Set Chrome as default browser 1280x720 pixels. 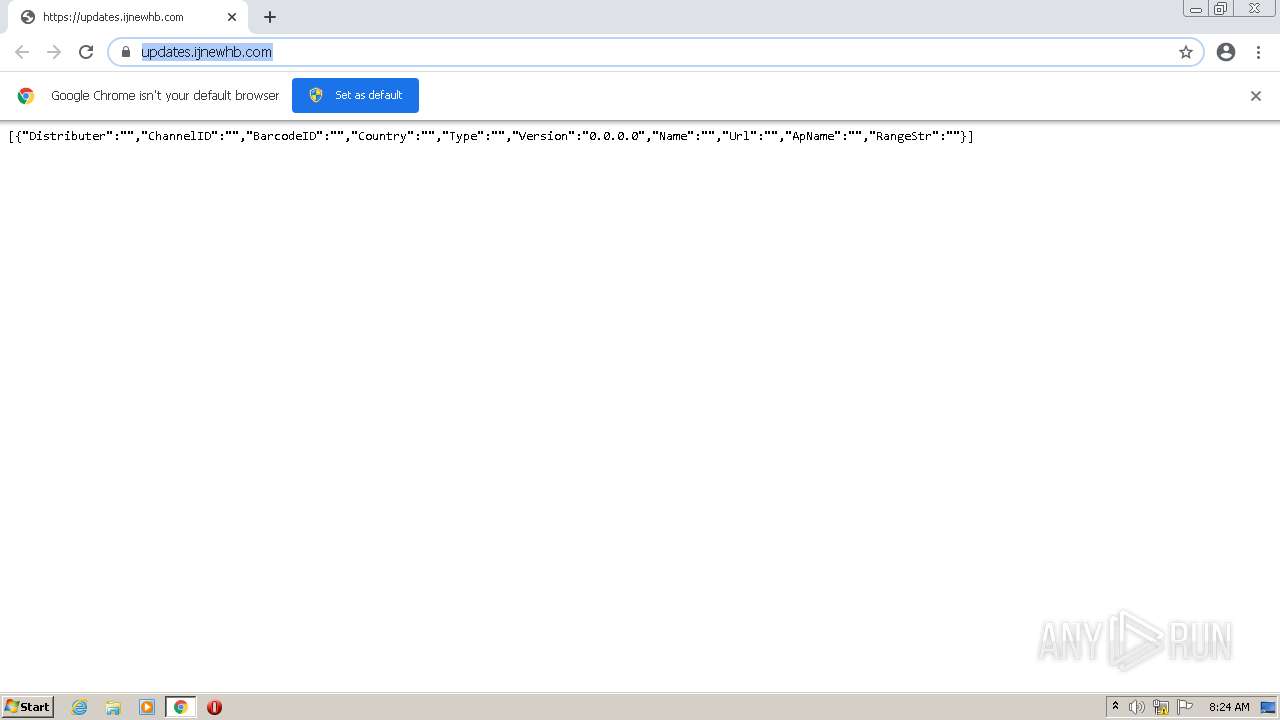[x=355, y=95]
